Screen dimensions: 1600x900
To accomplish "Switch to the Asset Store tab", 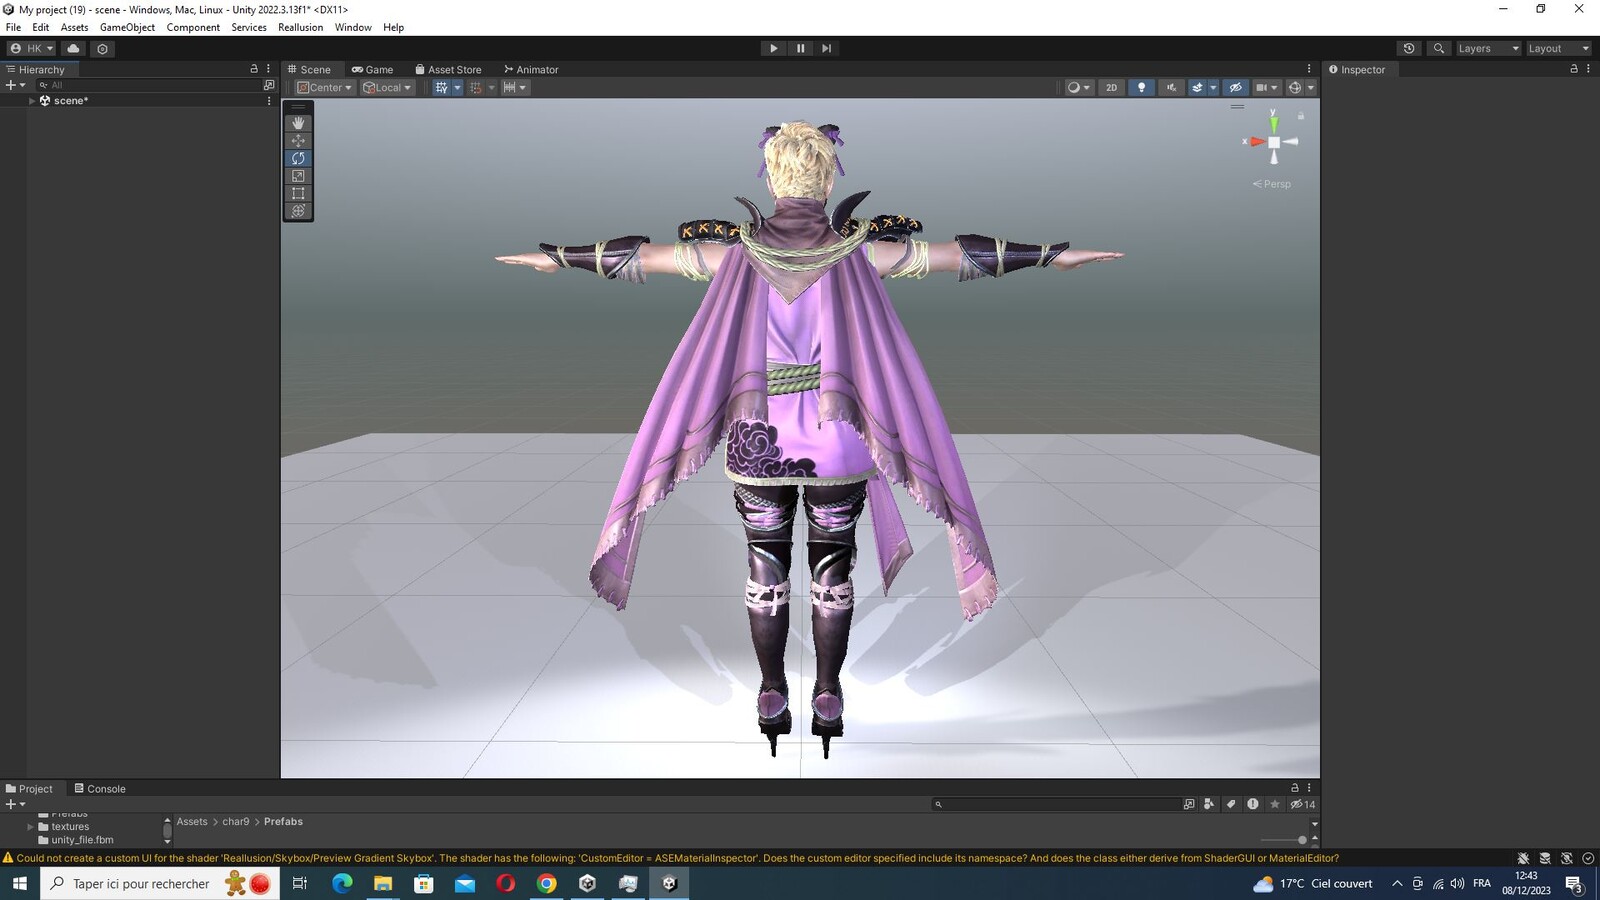I will point(448,69).
